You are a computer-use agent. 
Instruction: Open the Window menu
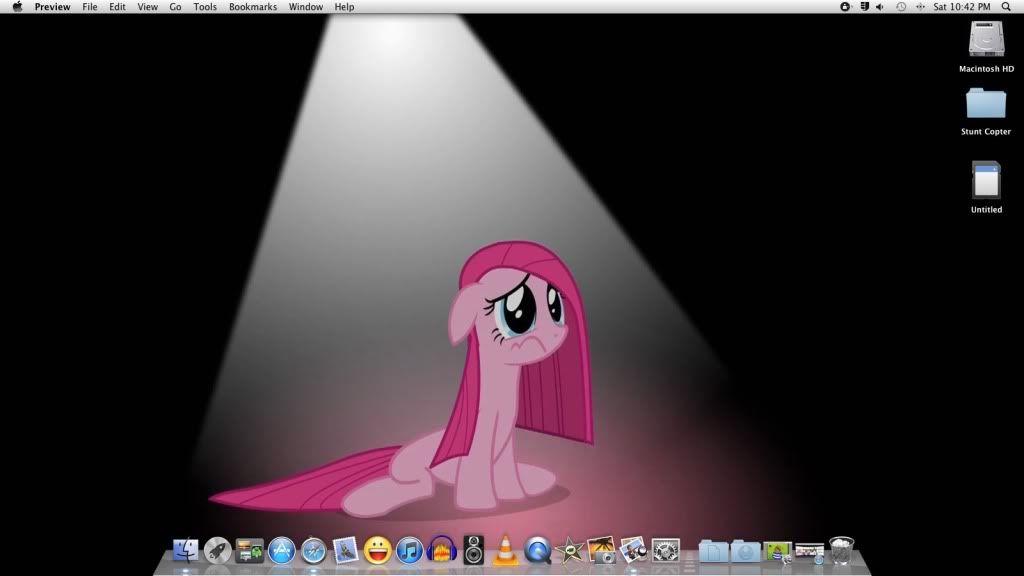pos(306,7)
